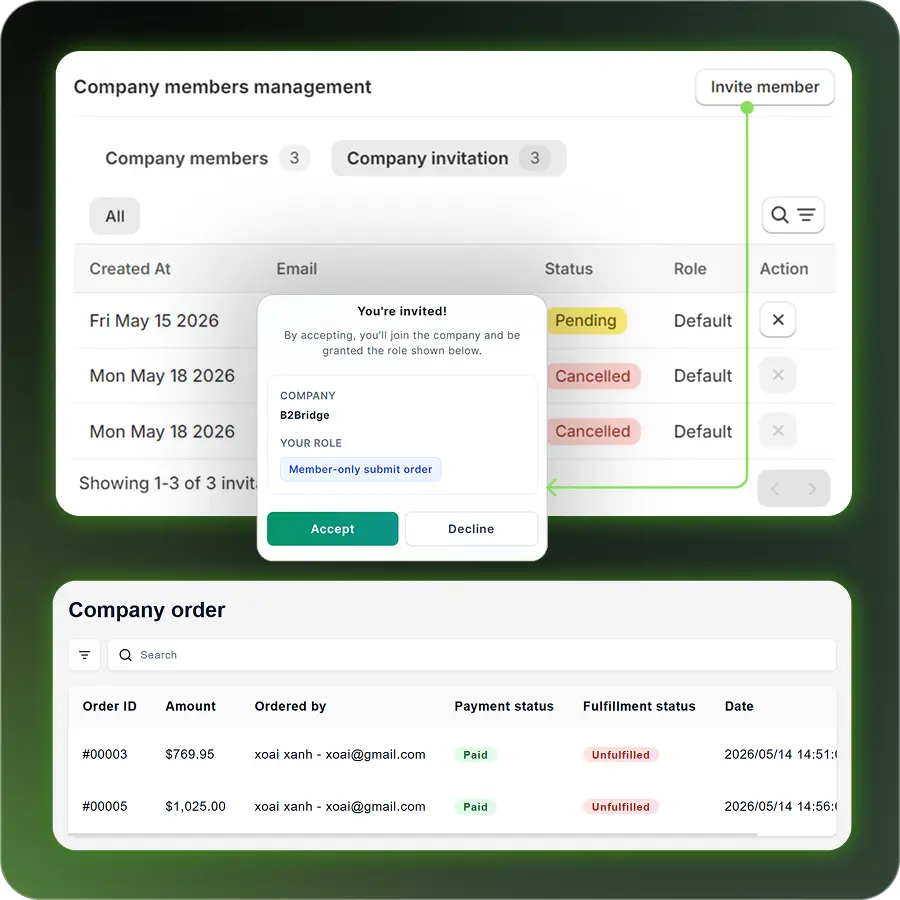Open the Company invitation tab
The width and height of the screenshot is (900, 900).
coord(448,158)
